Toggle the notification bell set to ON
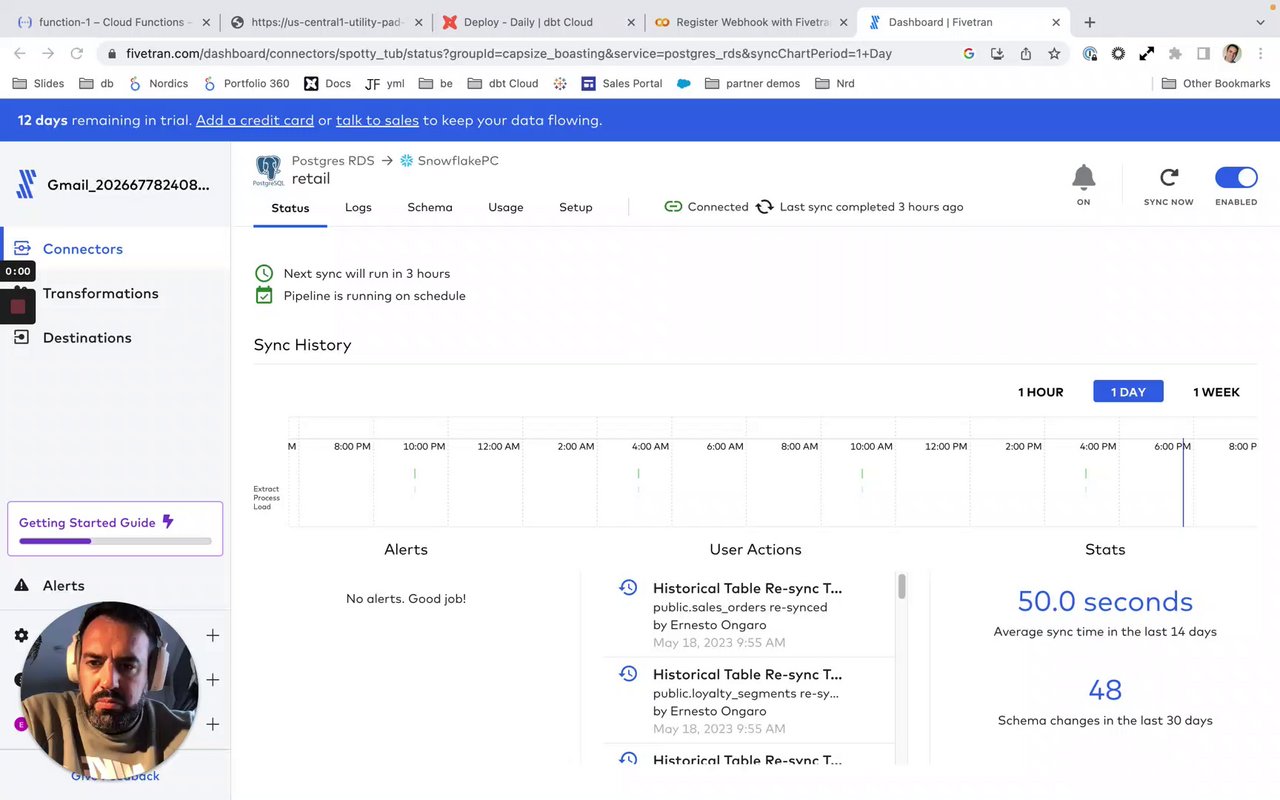This screenshot has height=800, width=1280. (1083, 178)
